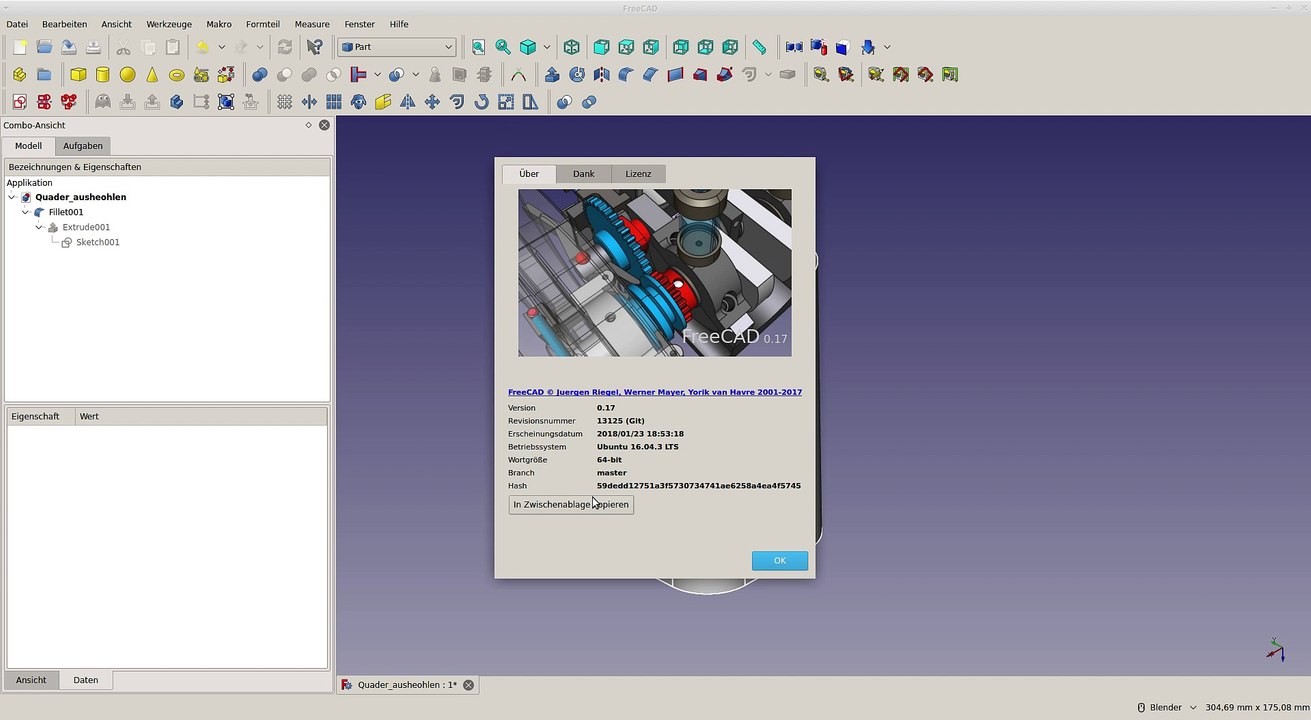Screen dimensions: 1311x720
Task: Create a new document
Action: tap(20, 47)
